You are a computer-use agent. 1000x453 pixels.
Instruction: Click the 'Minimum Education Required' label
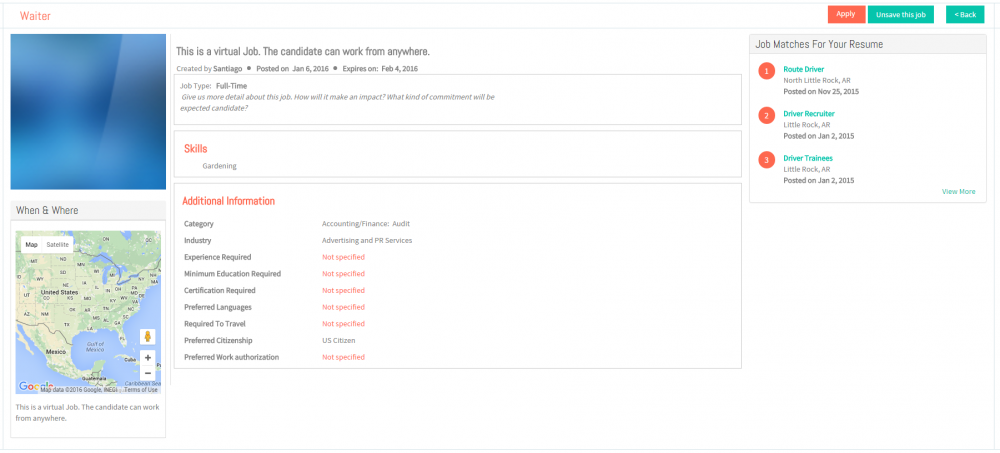[233, 274]
